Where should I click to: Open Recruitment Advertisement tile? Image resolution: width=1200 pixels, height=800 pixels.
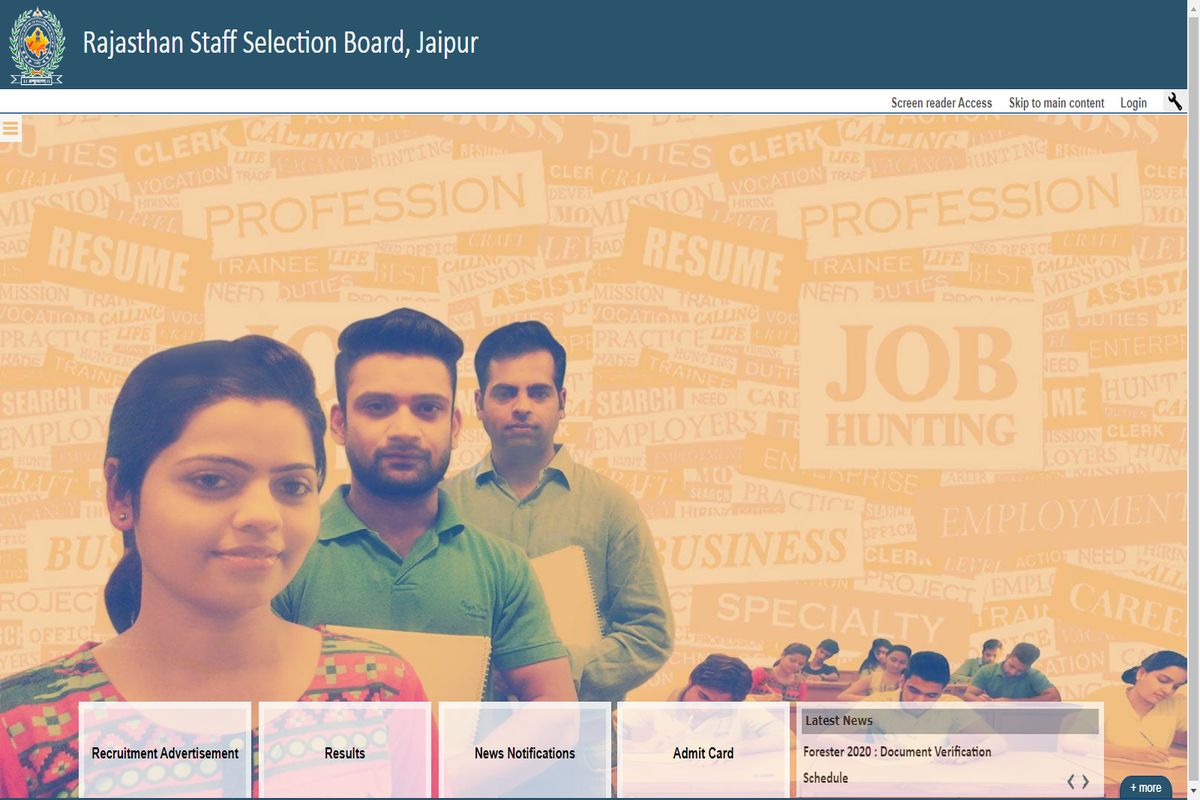[165, 752]
